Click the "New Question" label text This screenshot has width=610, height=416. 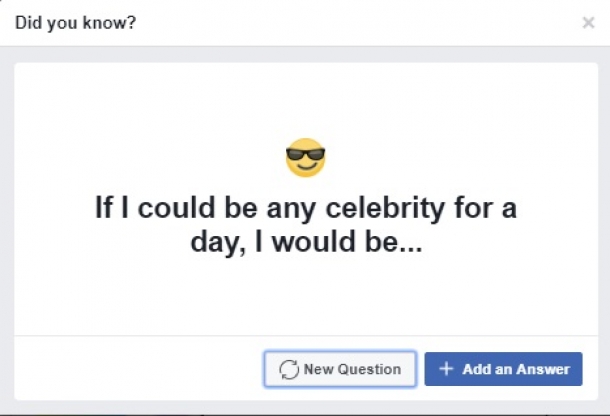point(352,369)
